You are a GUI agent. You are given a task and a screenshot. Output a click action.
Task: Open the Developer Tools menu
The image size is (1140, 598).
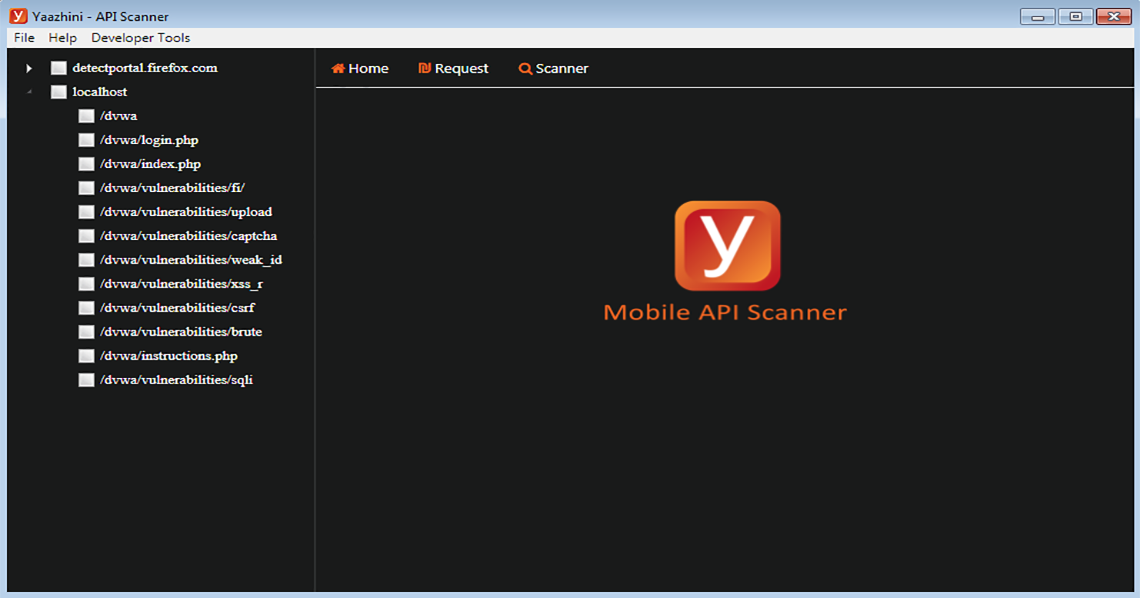[140, 38]
